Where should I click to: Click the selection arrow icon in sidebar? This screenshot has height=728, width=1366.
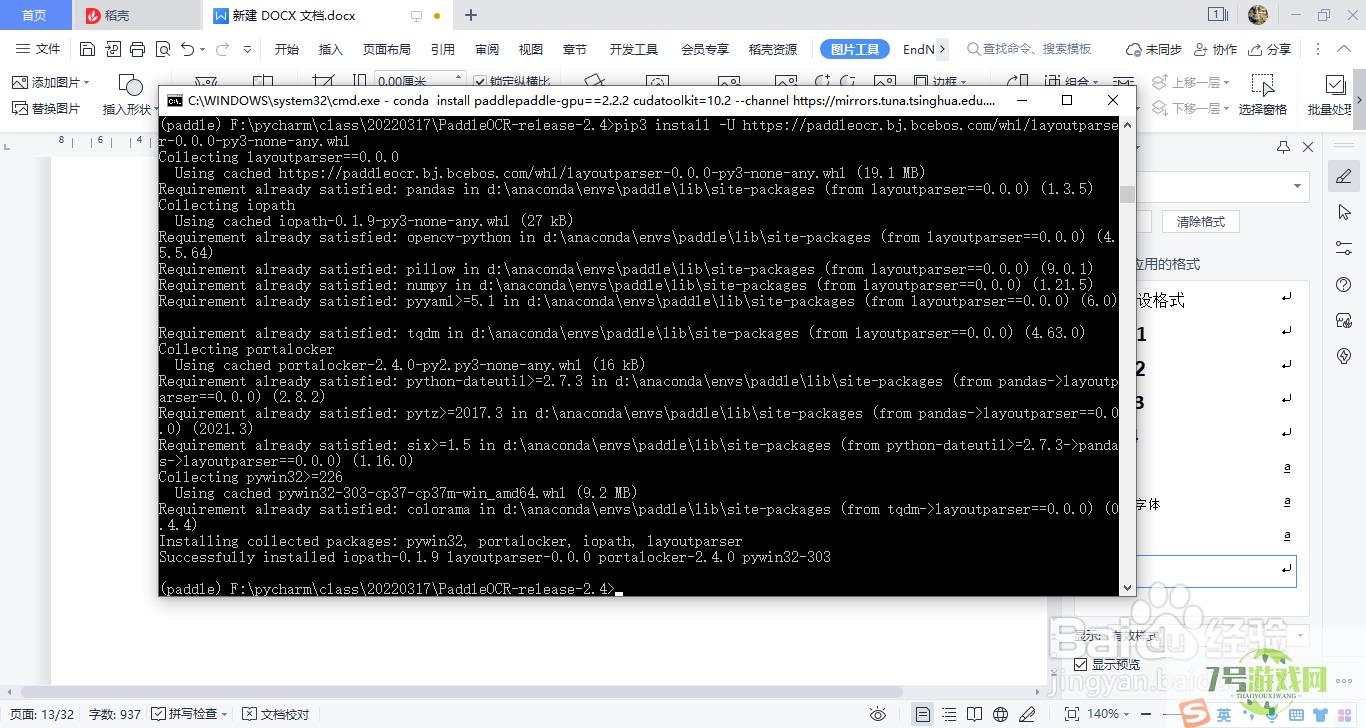click(x=1344, y=213)
